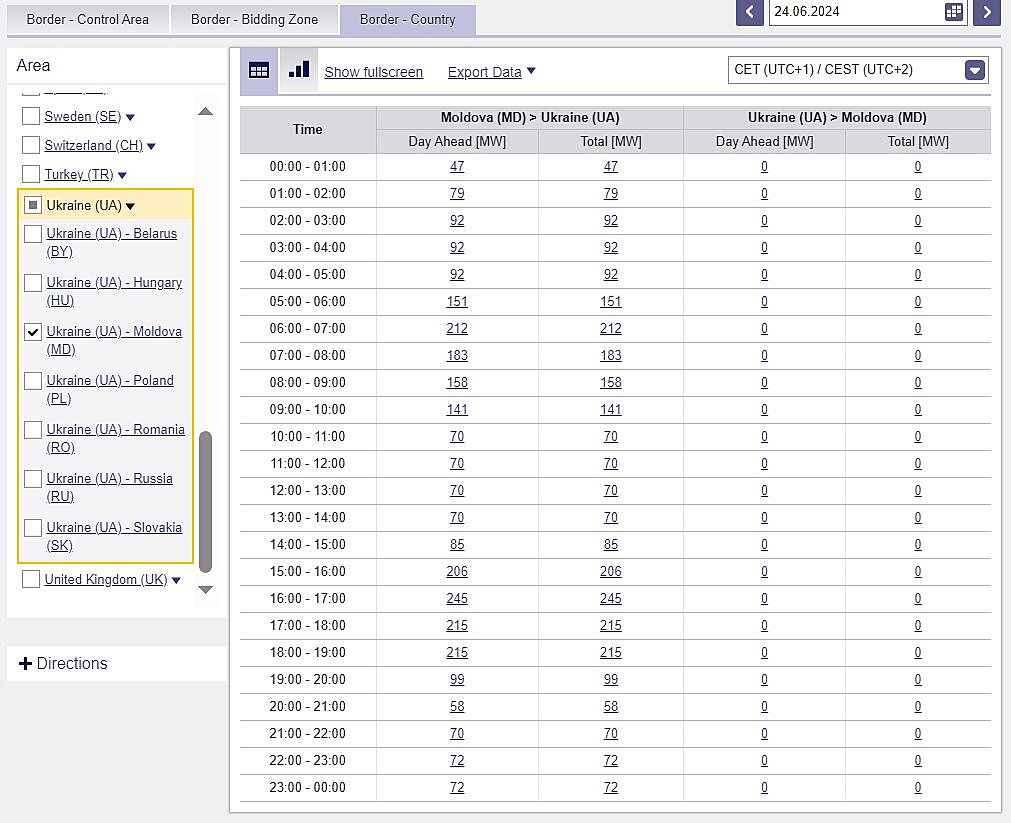Image resolution: width=1011 pixels, height=823 pixels.
Task: Click the plus icon beside Directions
Action: point(26,664)
